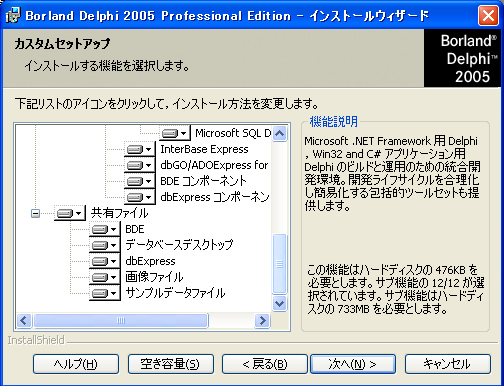Go back with the < 戻る(B) button

coord(265,364)
